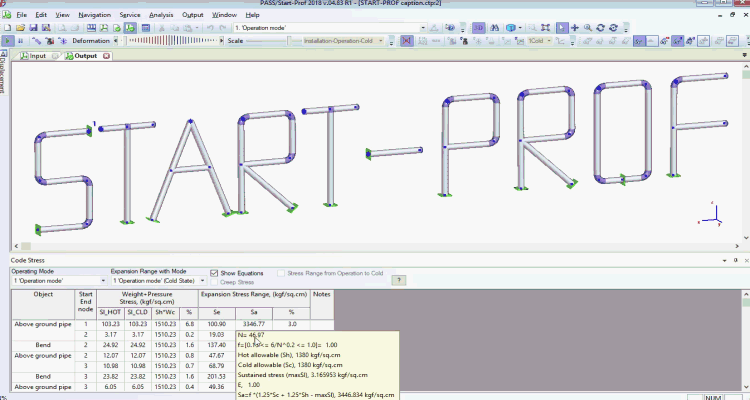Click the Sa column header
The width and height of the screenshot is (750, 400).
(x=254, y=312)
